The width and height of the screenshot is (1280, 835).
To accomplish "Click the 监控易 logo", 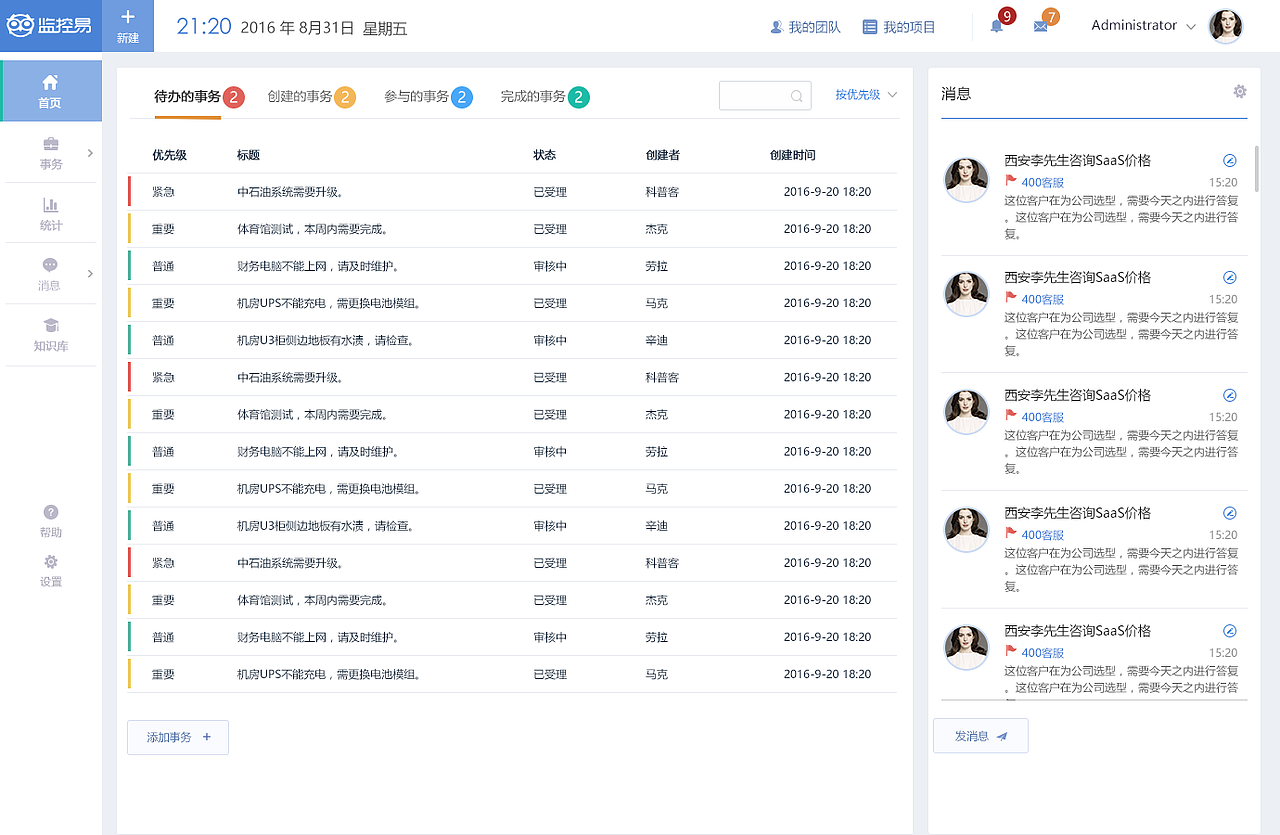I will (x=50, y=26).
